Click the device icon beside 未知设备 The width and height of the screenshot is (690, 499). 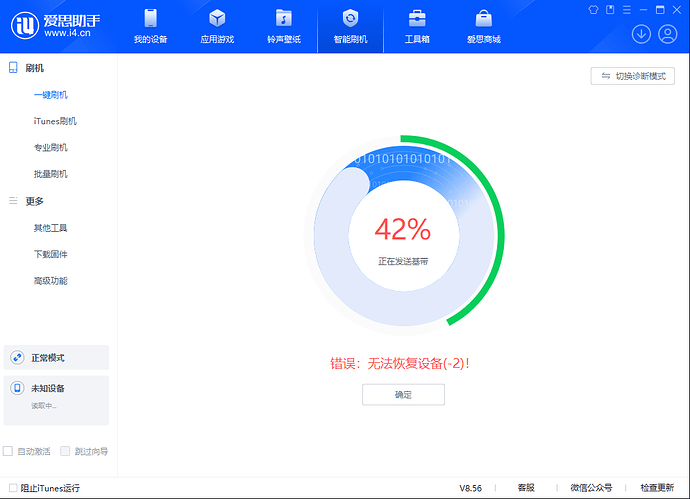(17, 388)
